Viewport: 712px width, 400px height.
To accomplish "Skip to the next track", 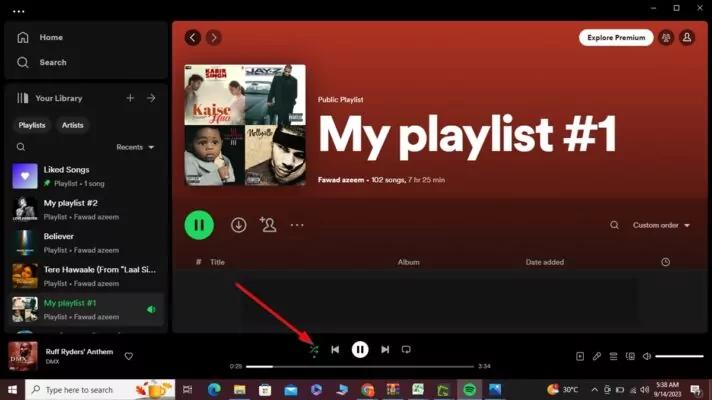I will pos(385,349).
